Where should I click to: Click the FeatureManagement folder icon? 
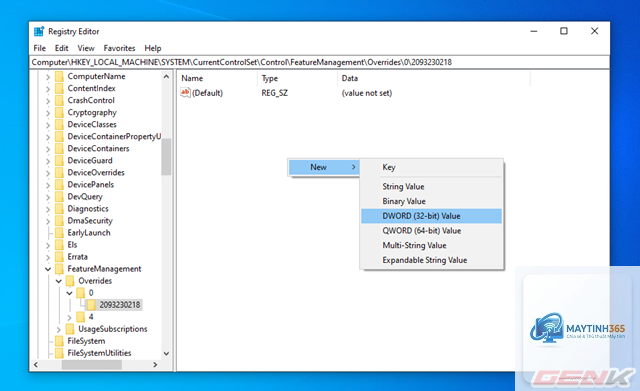pos(59,269)
